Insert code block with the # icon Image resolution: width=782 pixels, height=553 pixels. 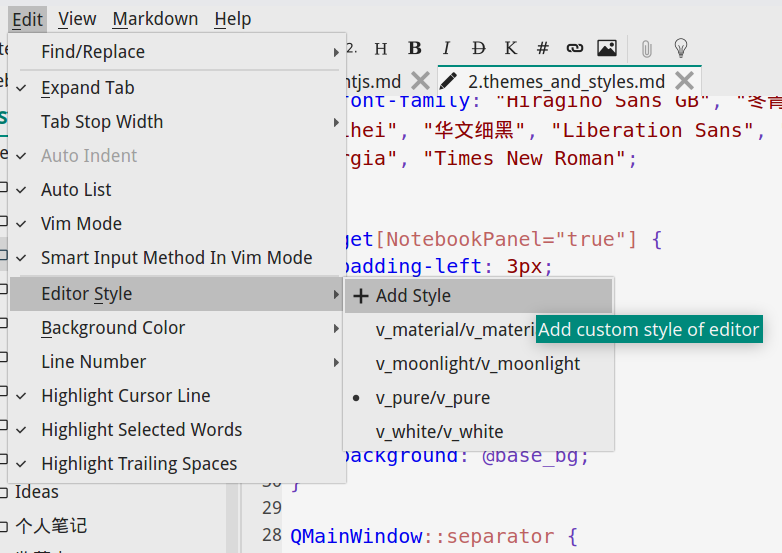(x=543, y=48)
